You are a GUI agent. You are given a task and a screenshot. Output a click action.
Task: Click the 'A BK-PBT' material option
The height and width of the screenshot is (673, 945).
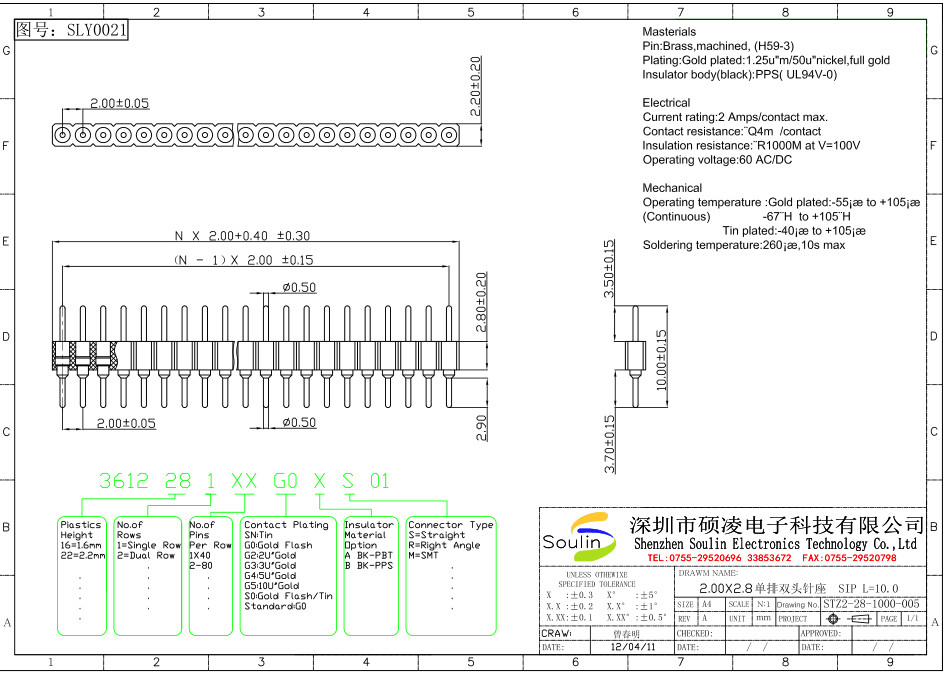(x=368, y=556)
